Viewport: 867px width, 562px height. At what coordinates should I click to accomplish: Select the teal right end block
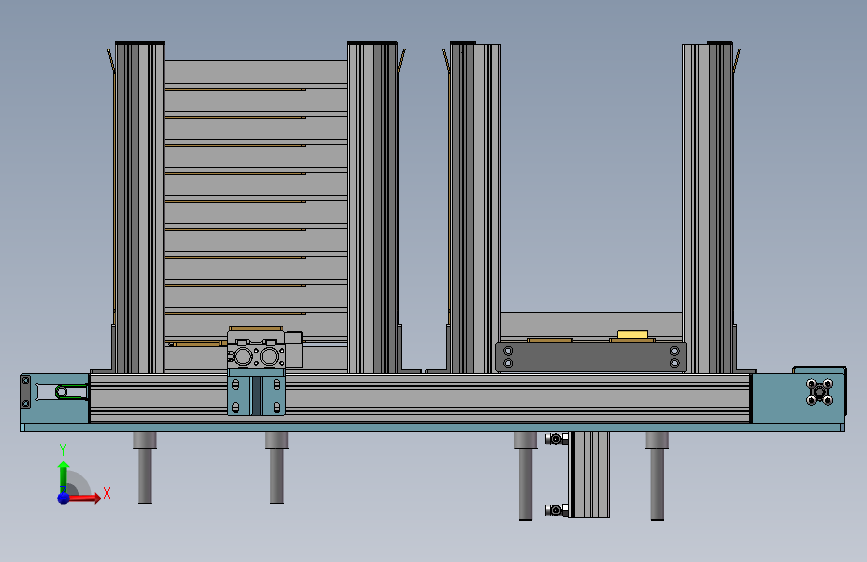pos(799,398)
